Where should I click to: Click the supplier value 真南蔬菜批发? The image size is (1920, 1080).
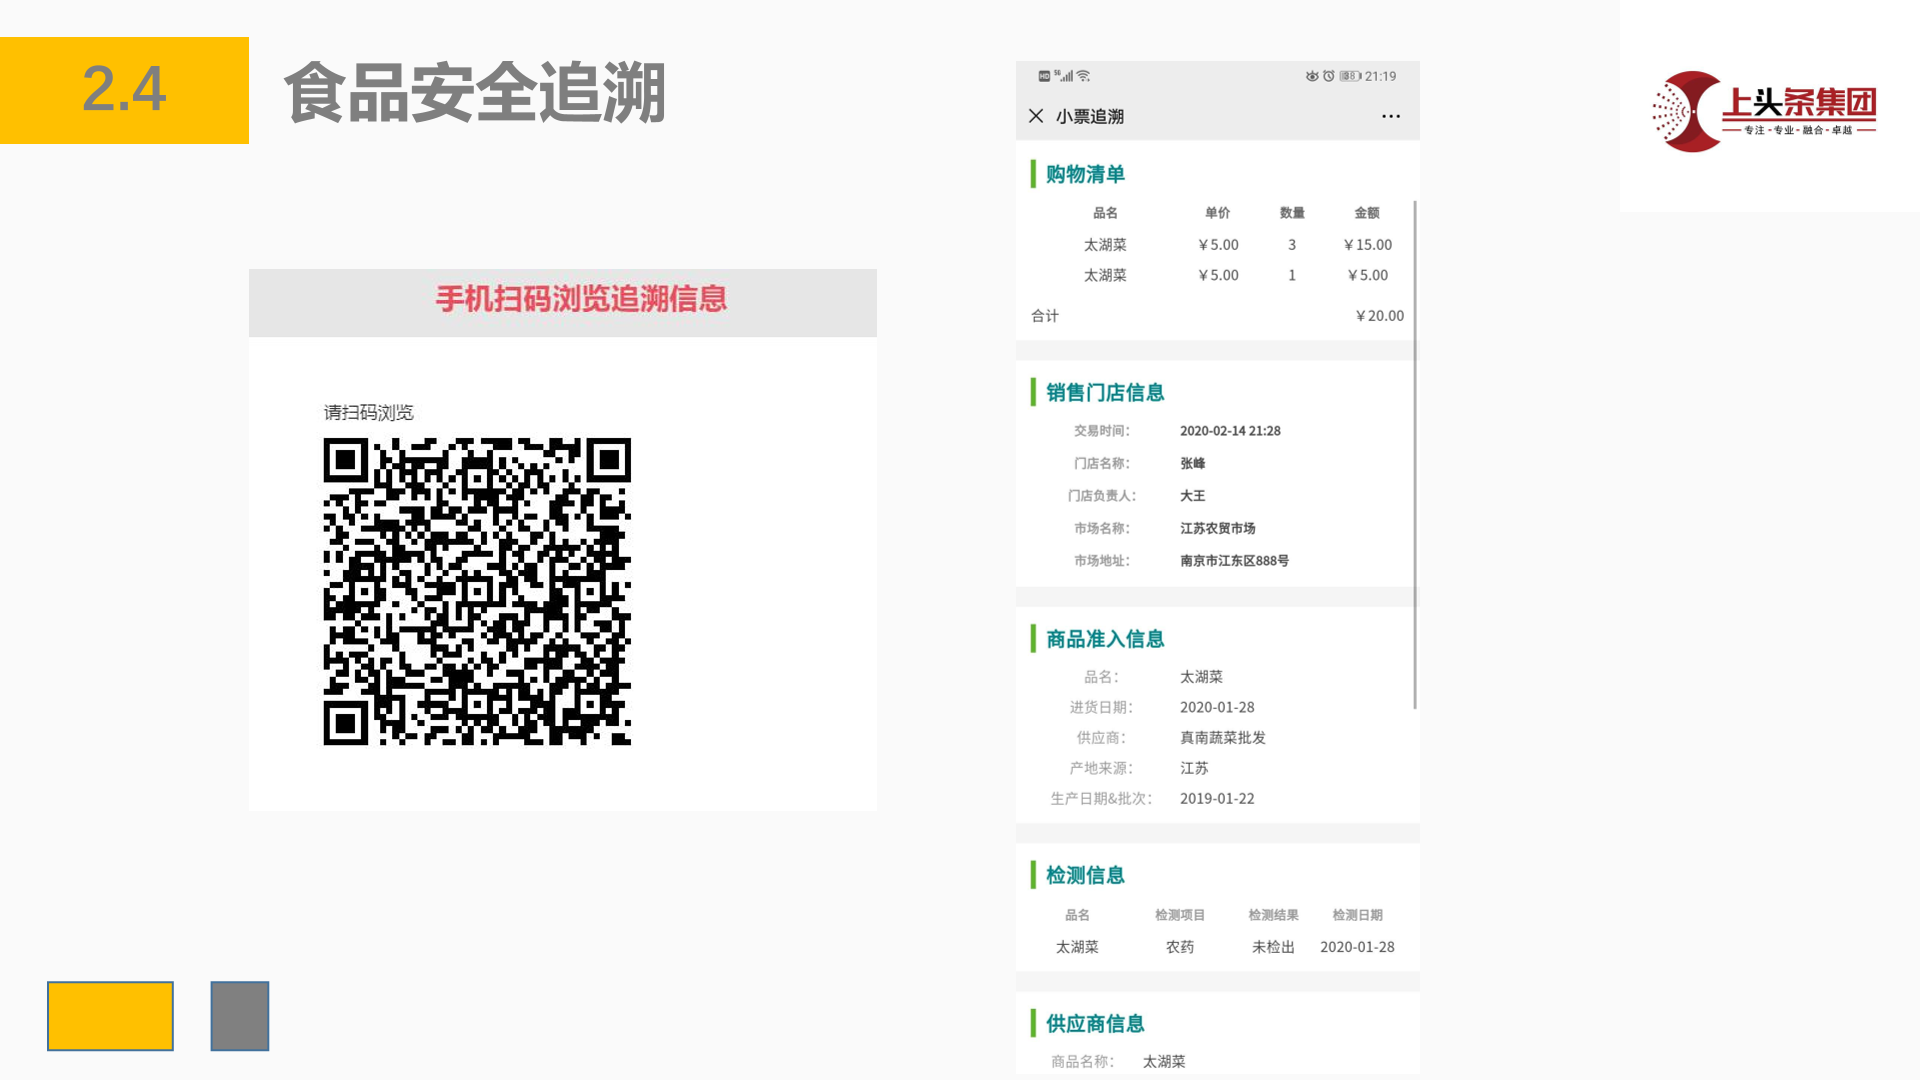(x=1223, y=737)
